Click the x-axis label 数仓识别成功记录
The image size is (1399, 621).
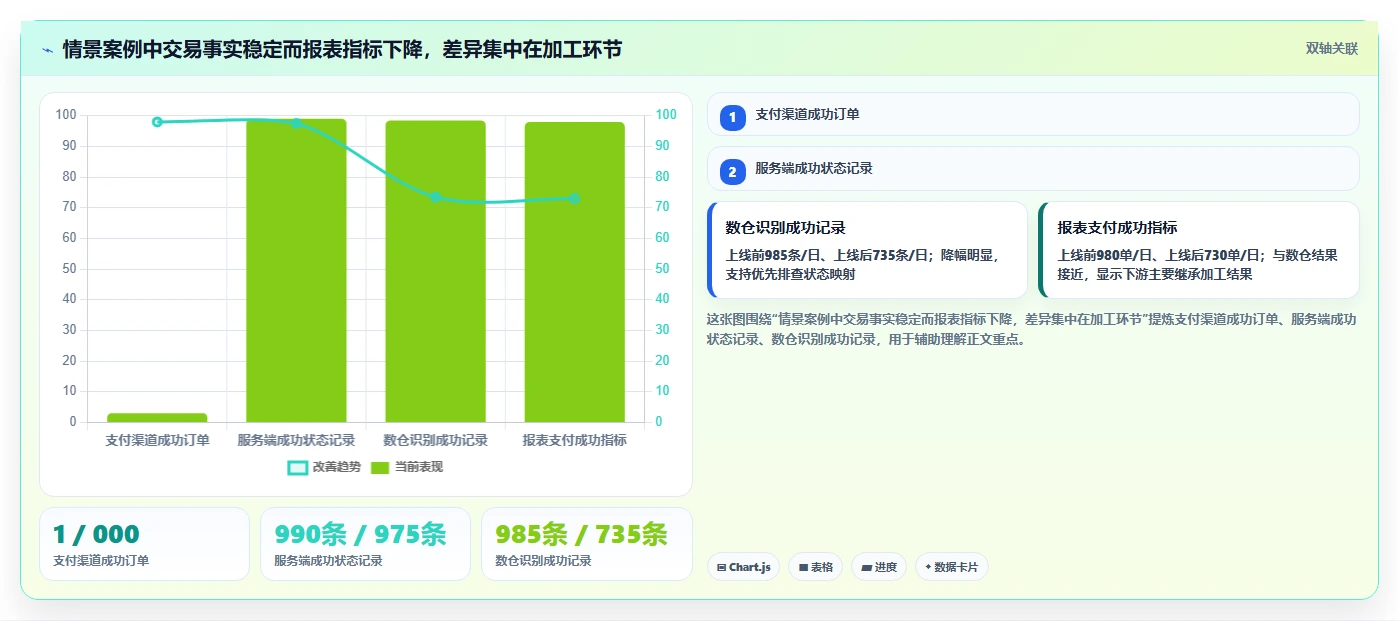point(435,440)
